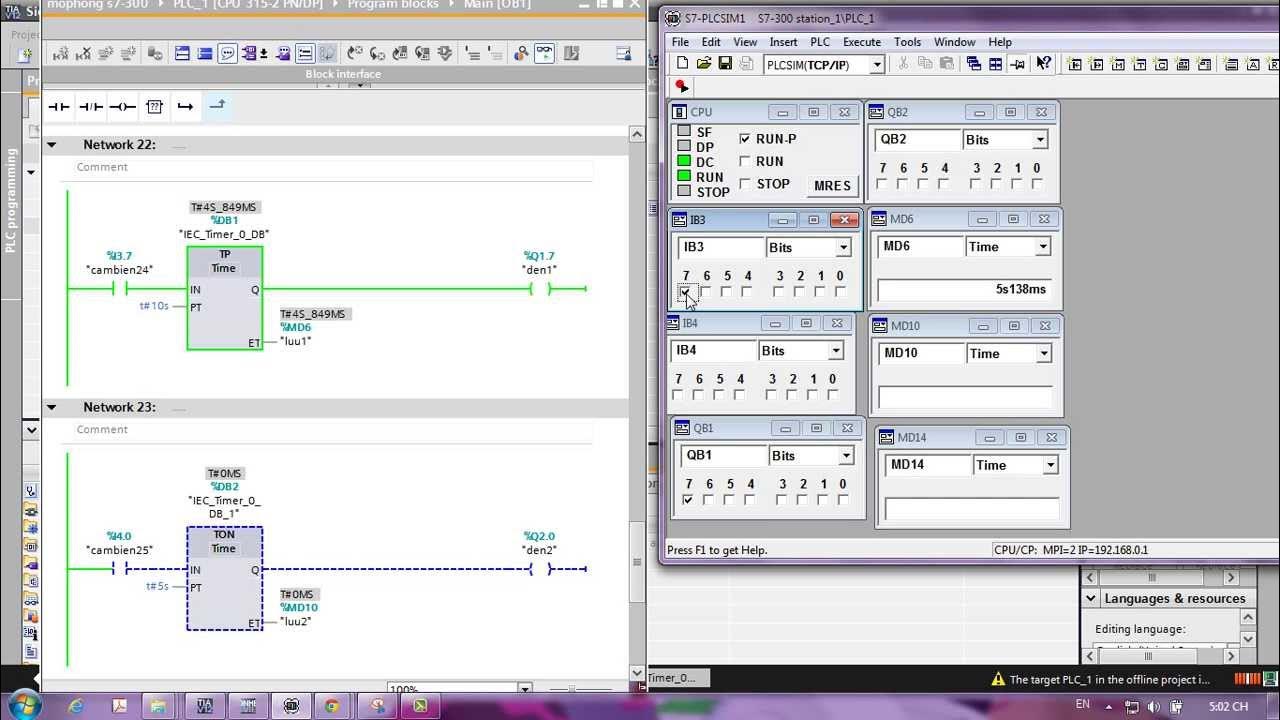Image resolution: width=1280 pixels, height=720 pixels.
Task: Click the MD14 address input field
Action: coord(928,465)
